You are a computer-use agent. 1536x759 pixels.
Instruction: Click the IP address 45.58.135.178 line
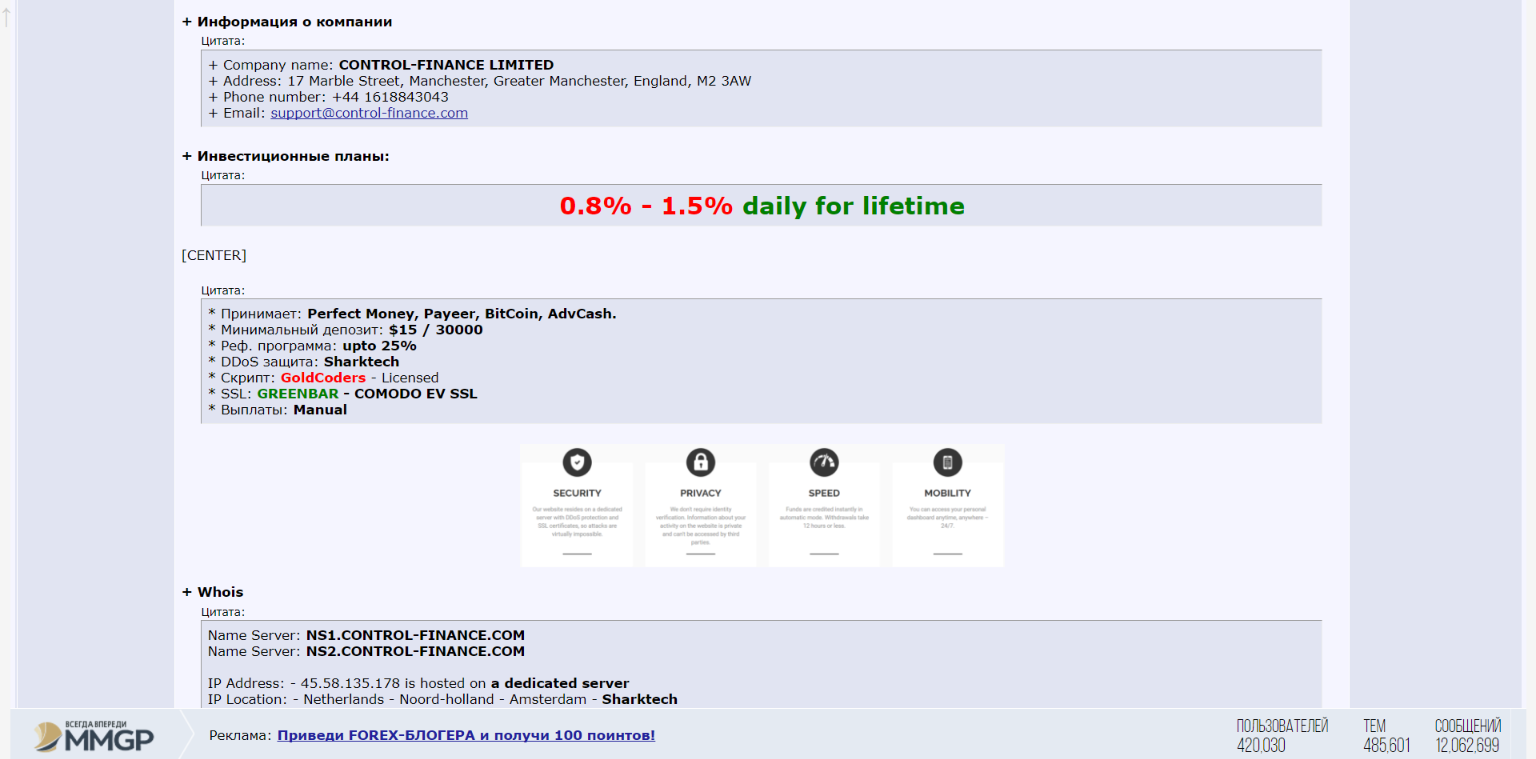(x=418, y=683)
